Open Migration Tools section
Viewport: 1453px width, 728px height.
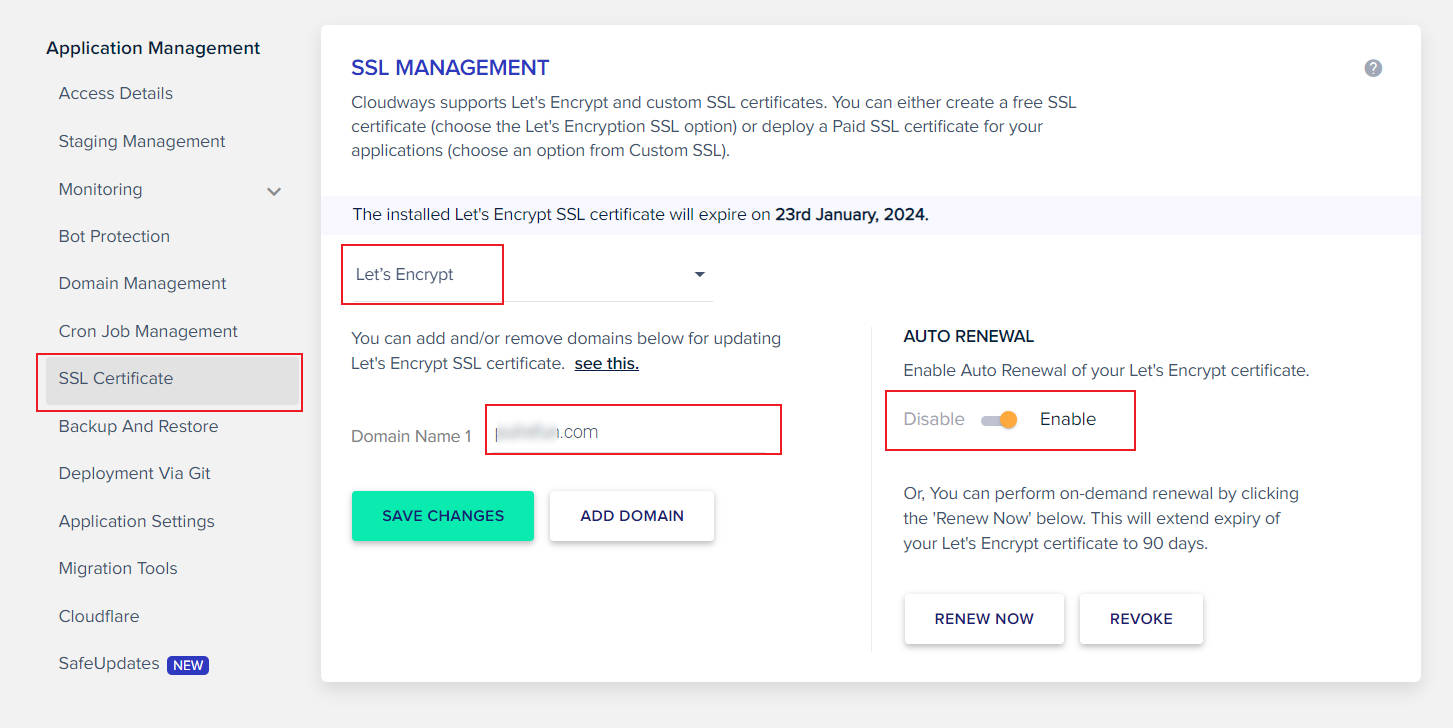[118, 568]
